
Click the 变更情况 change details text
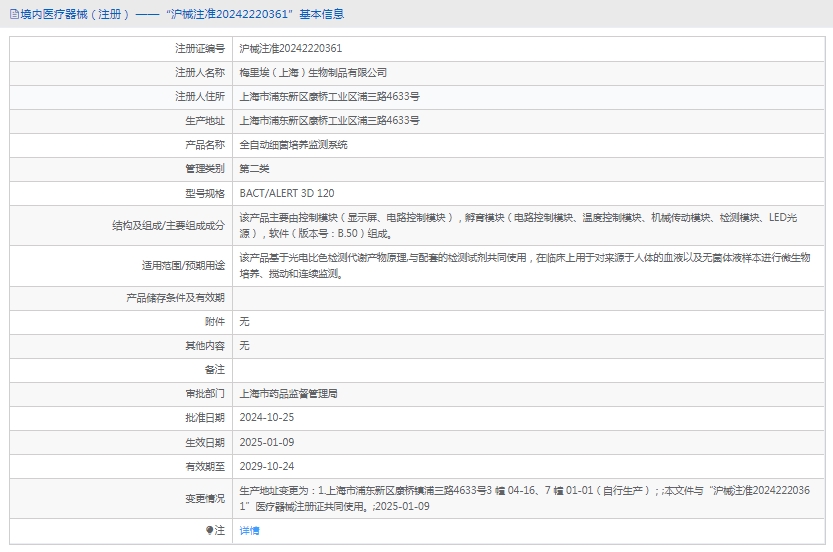point(520,498)
